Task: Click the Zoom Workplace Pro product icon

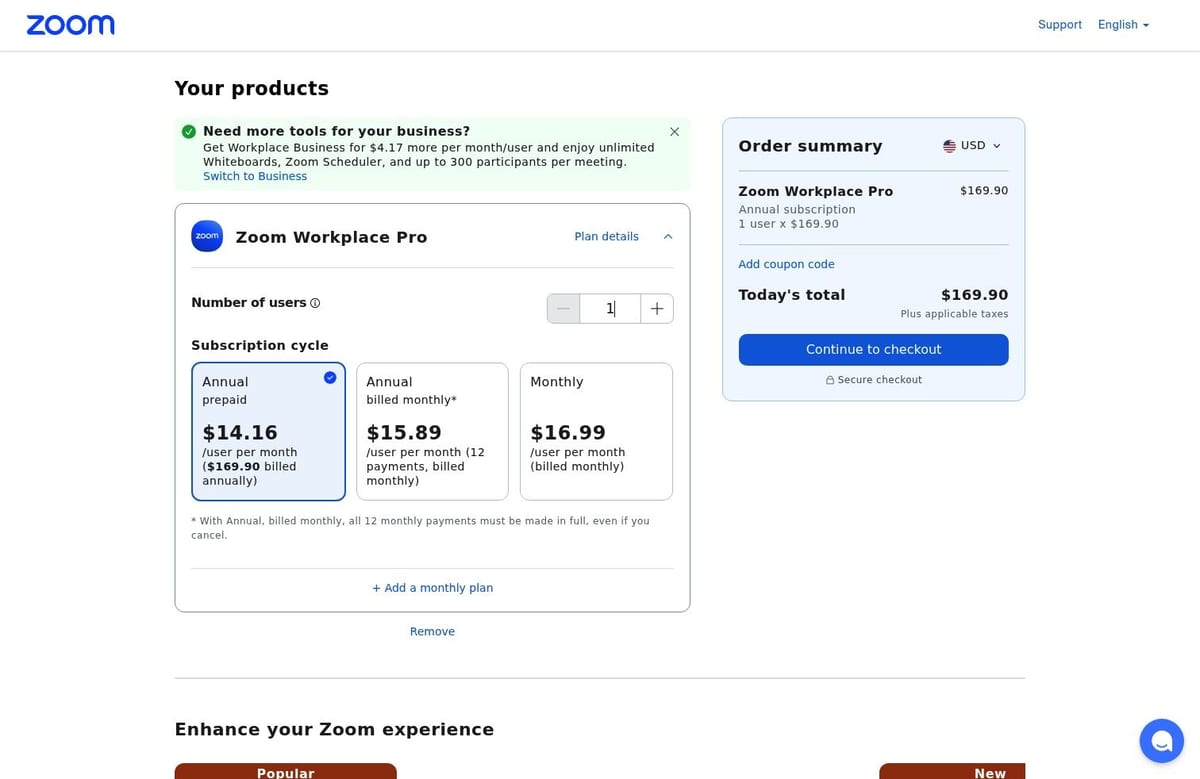Action: 207,236
